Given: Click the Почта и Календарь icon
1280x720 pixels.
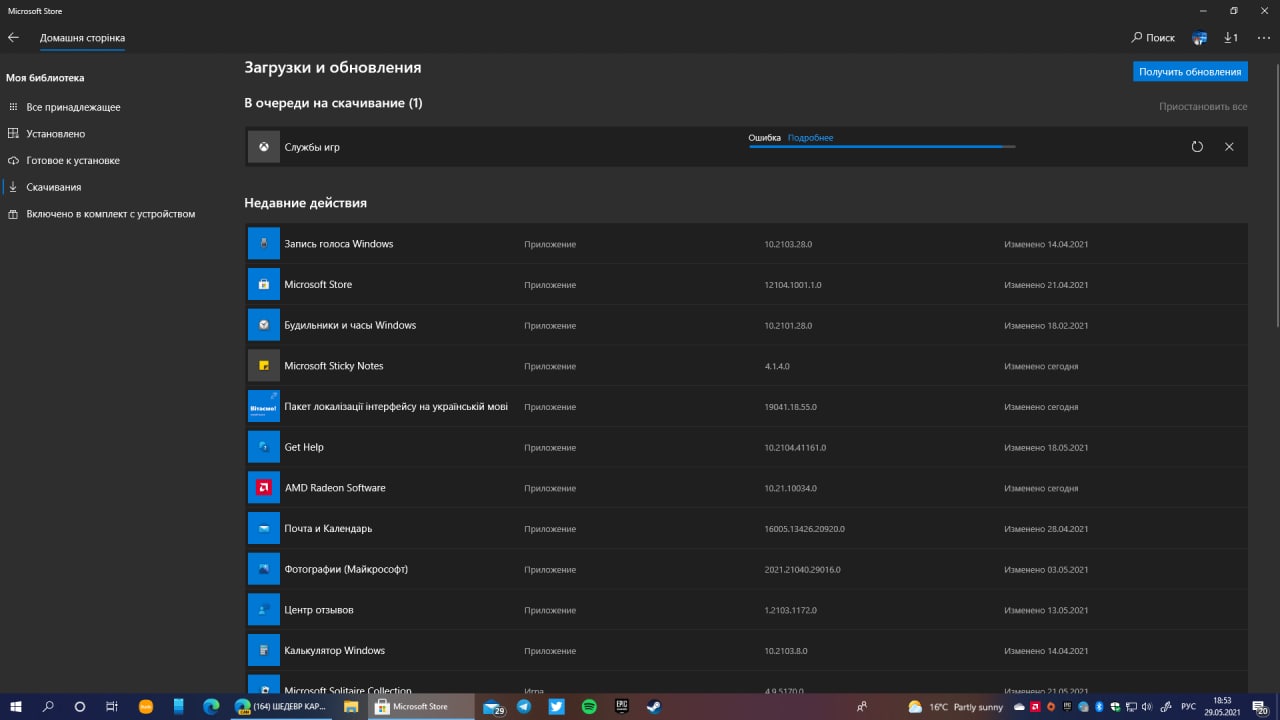Looking at the screenshot, I should 263,528.
